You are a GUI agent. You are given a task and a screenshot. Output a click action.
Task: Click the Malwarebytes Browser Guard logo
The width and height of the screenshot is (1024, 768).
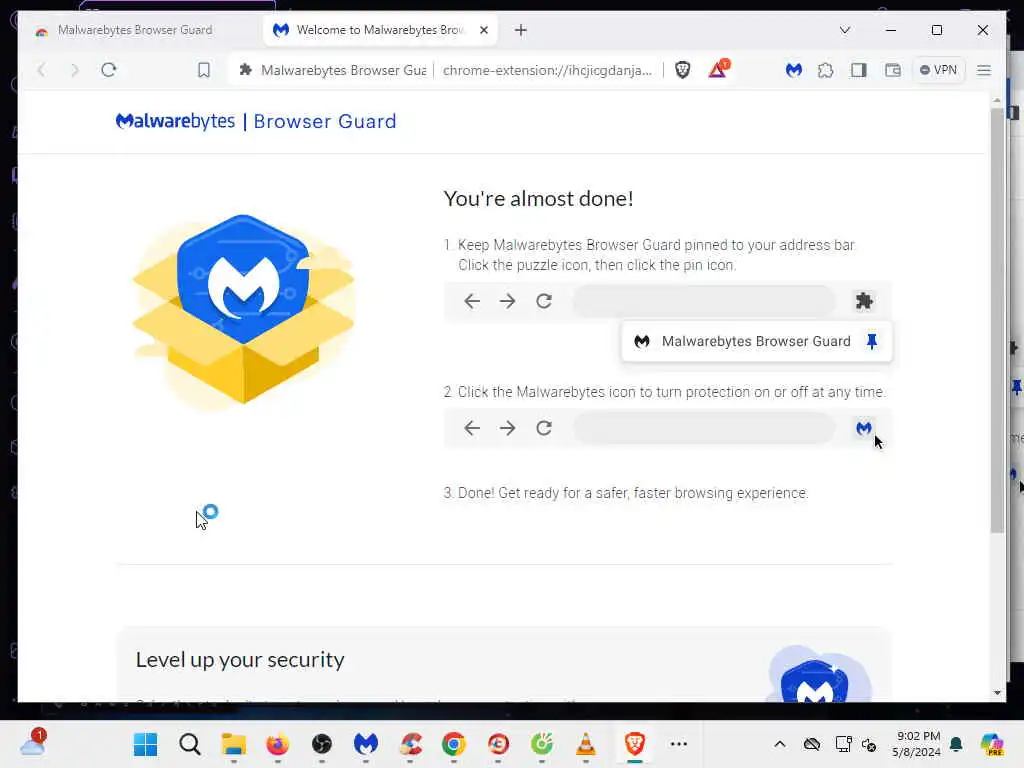[x=256, y=121]
